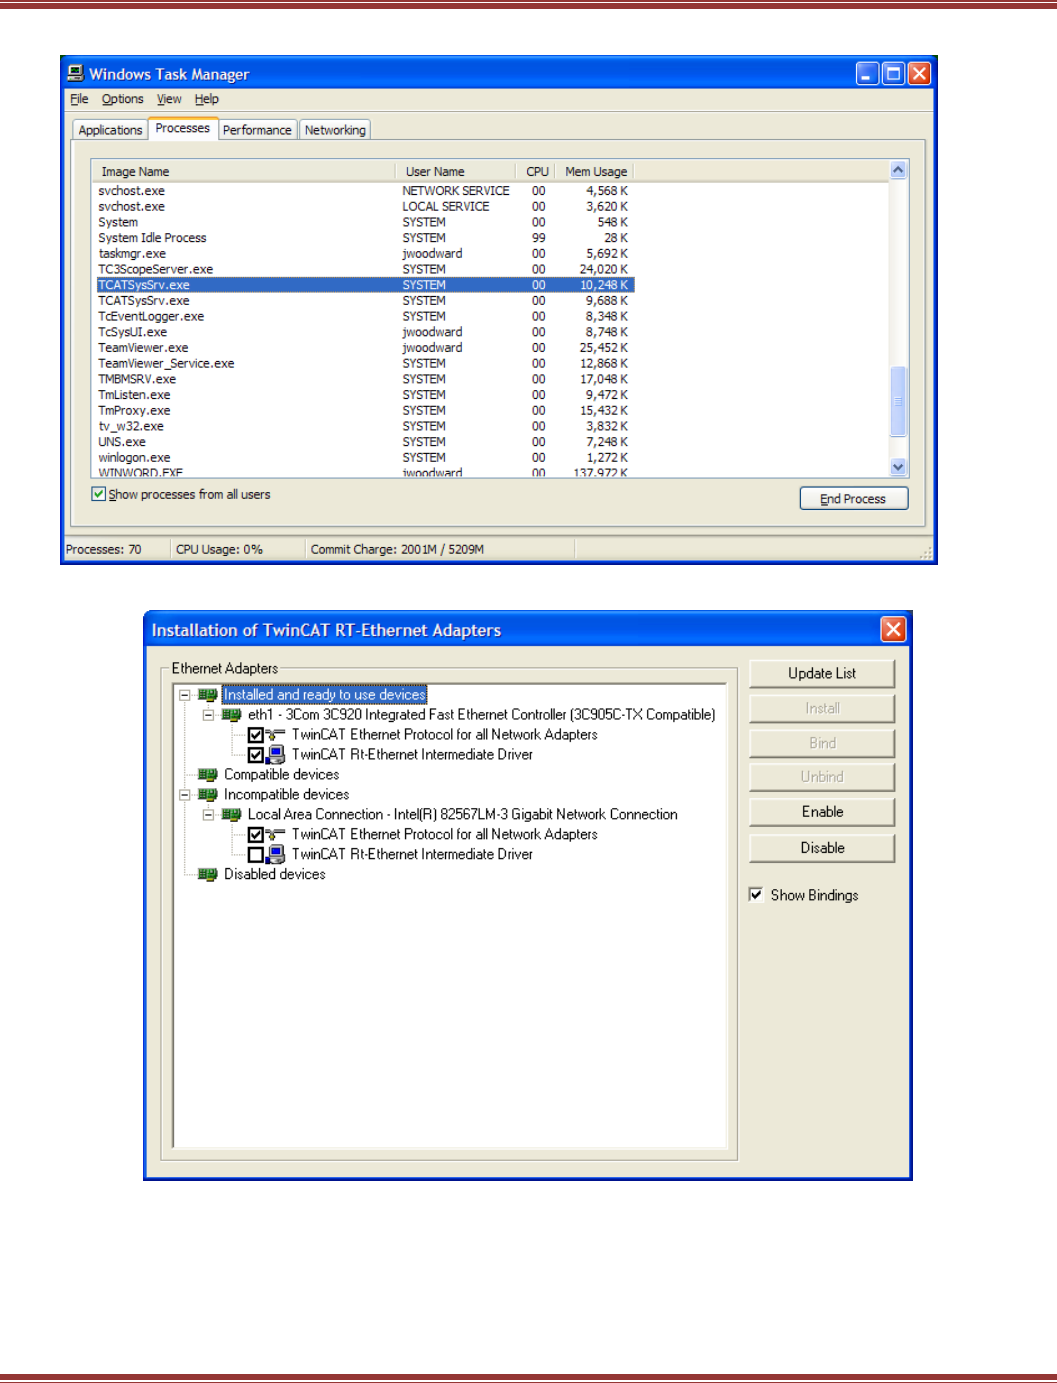This screenshot has height=1383, width=1057.
Task: Sort by Mem Usage column header
Action: coord(595,171)
